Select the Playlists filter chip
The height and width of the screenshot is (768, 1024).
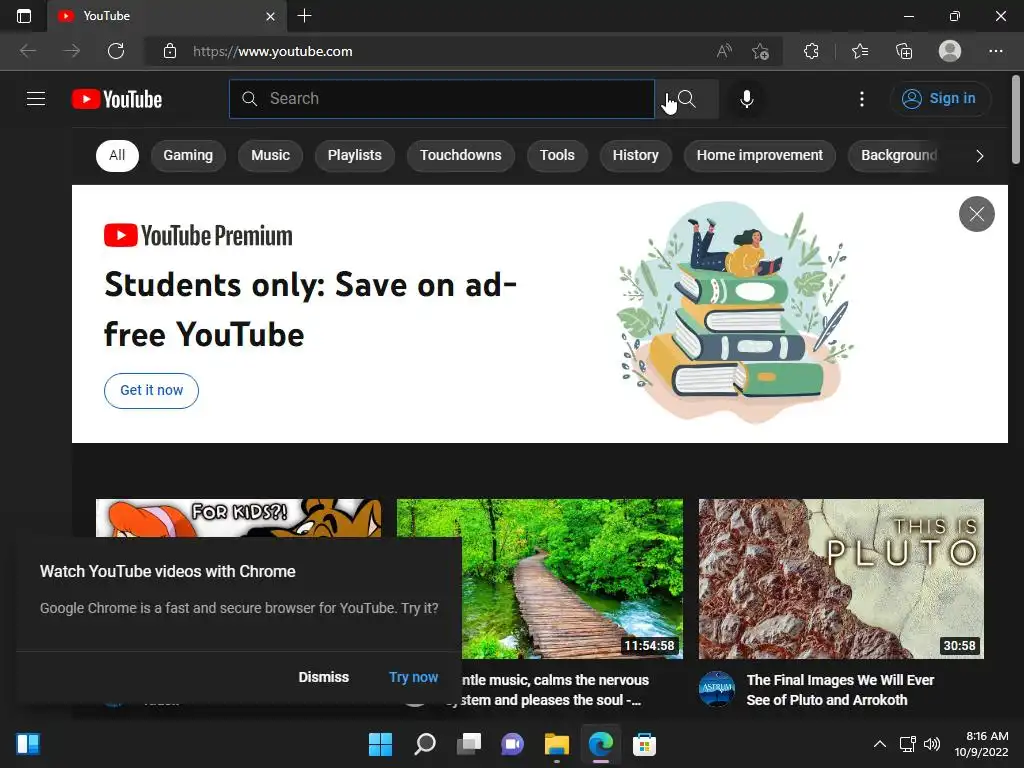(x=355, y=155)
